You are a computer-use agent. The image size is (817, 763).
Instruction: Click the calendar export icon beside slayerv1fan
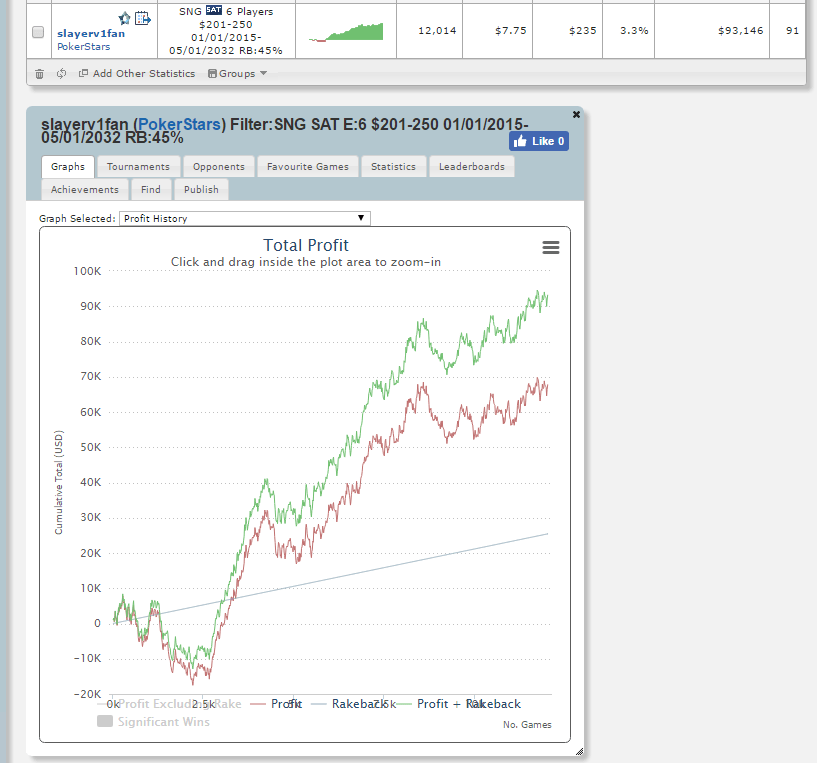pyautogui.click(x=142, y=19)
